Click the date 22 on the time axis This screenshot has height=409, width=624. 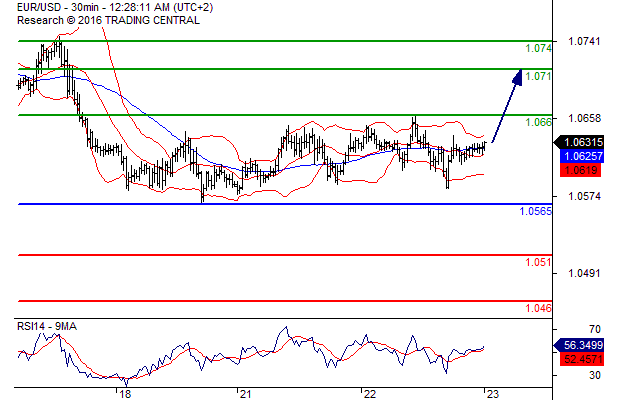click(370, 394)
